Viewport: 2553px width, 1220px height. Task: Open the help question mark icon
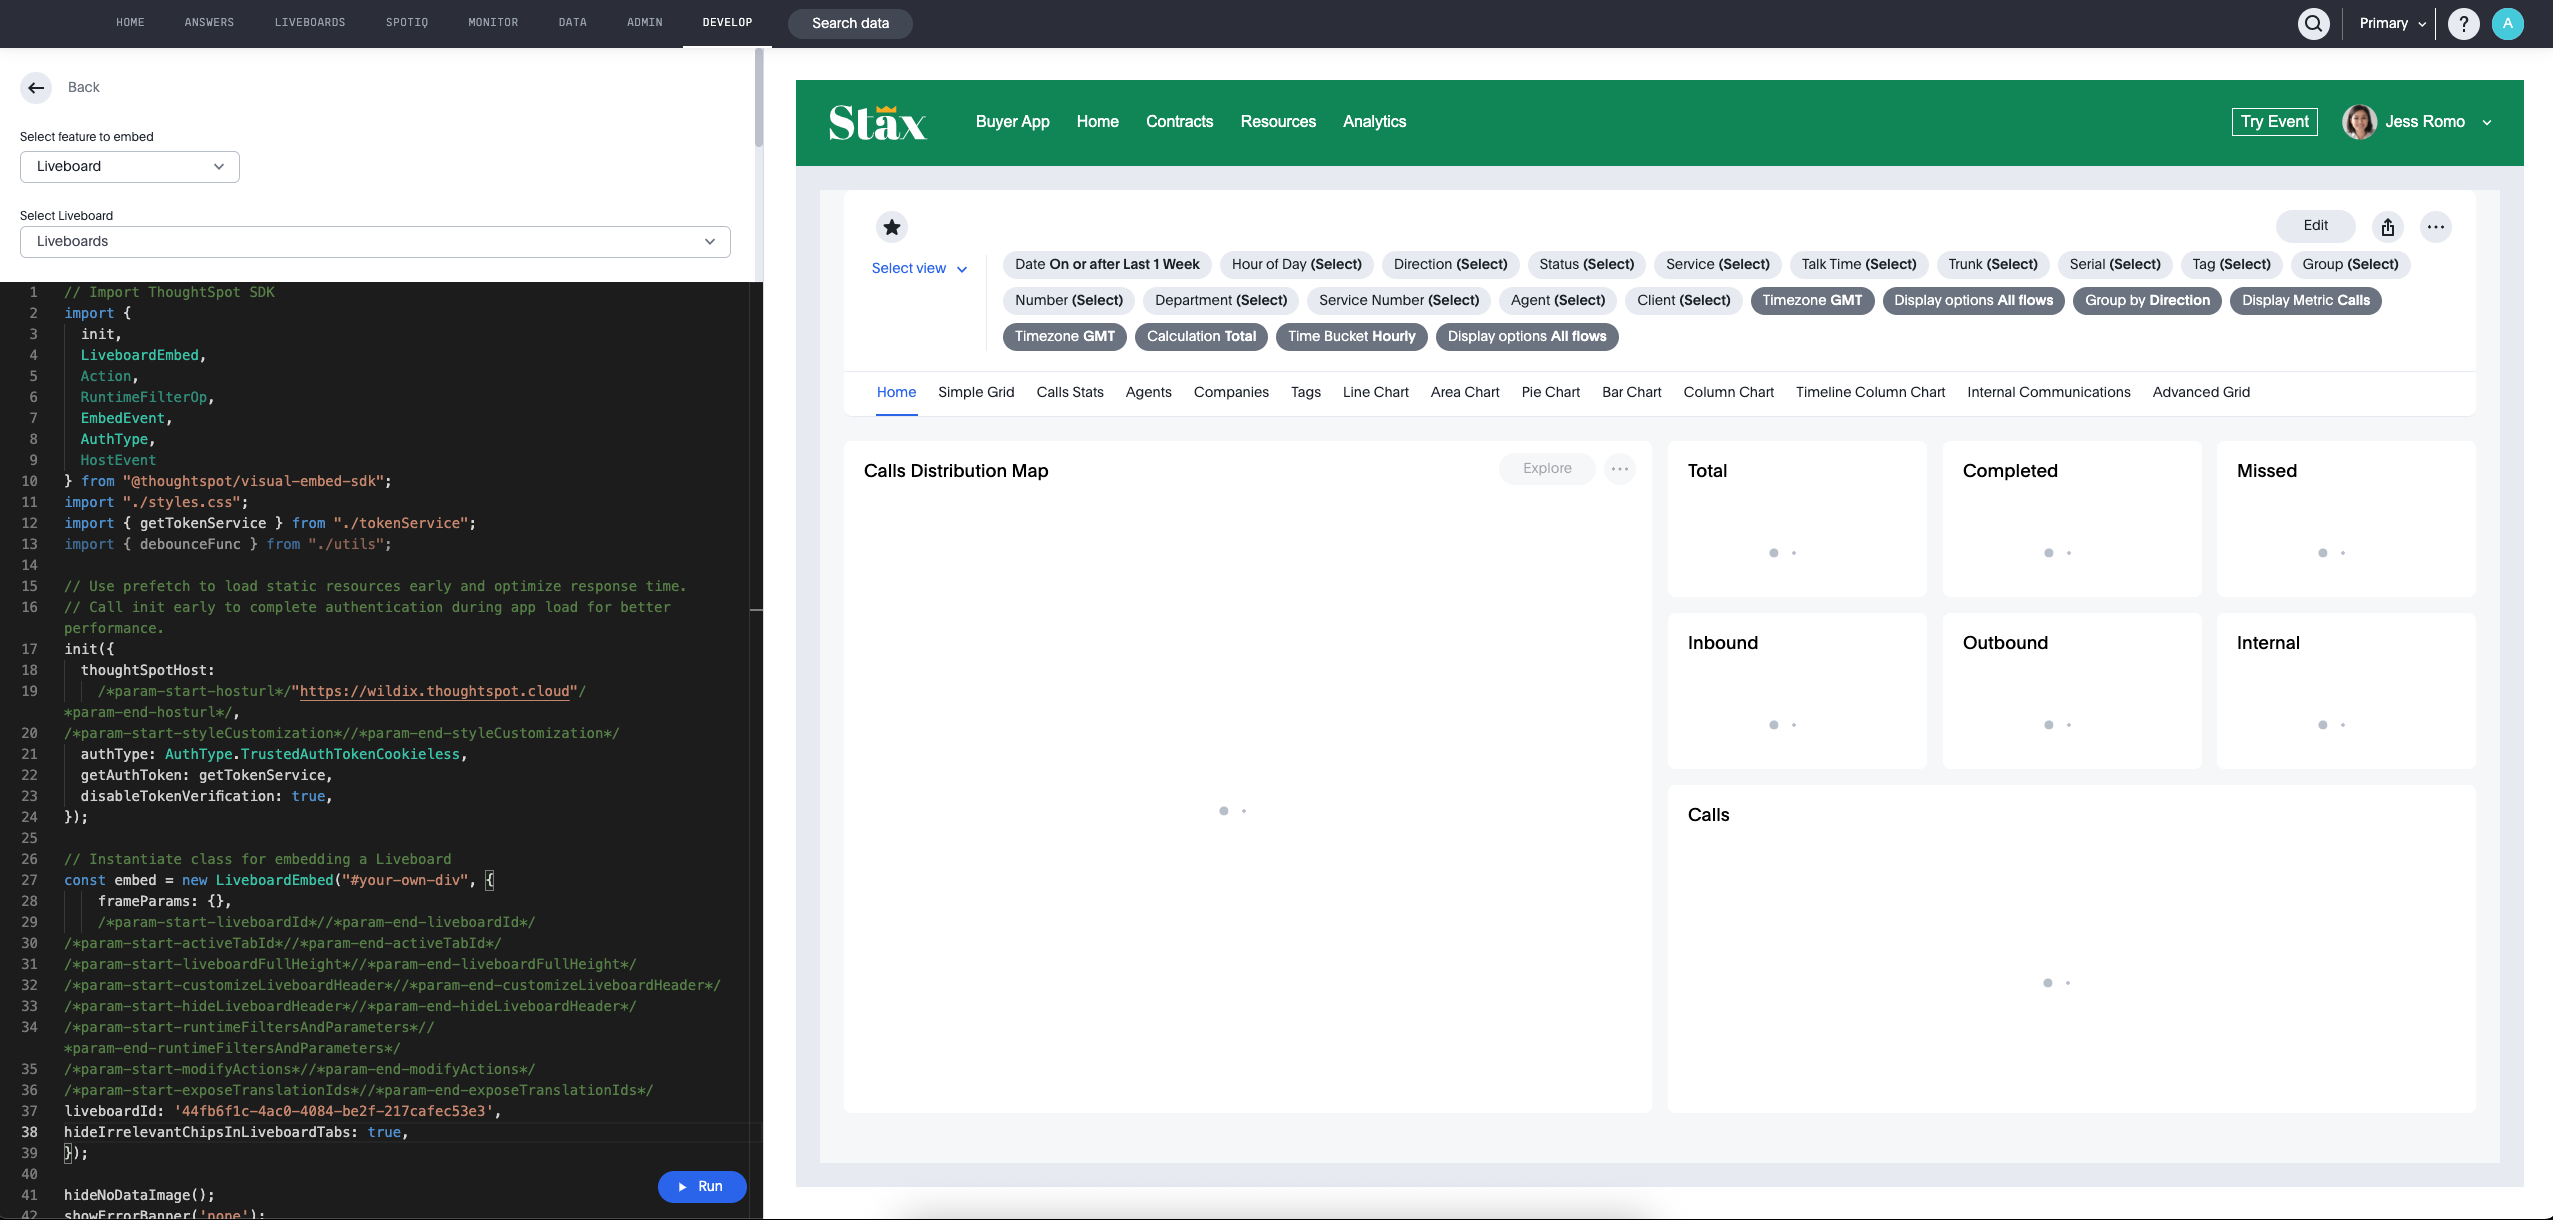pyautogui.click(x=2463, y=24)
